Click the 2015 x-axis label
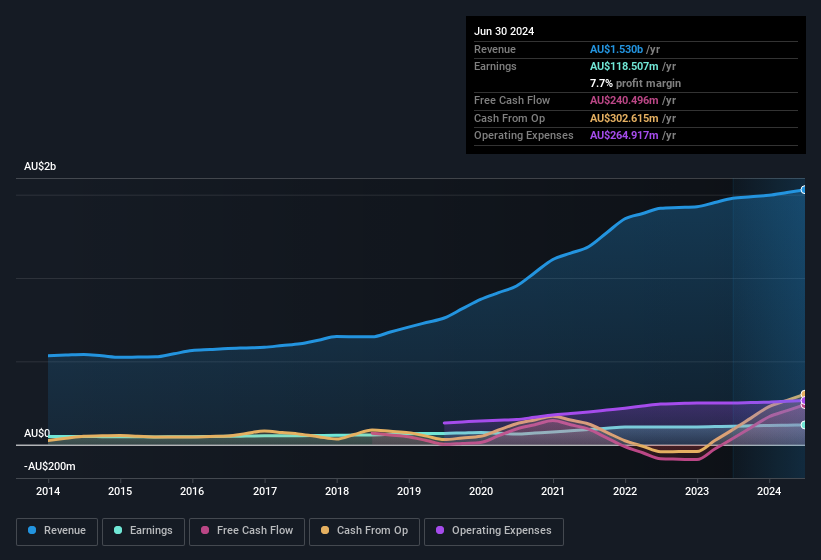The height and width of the screenshot is (560, 821). [x=120, y=491]
